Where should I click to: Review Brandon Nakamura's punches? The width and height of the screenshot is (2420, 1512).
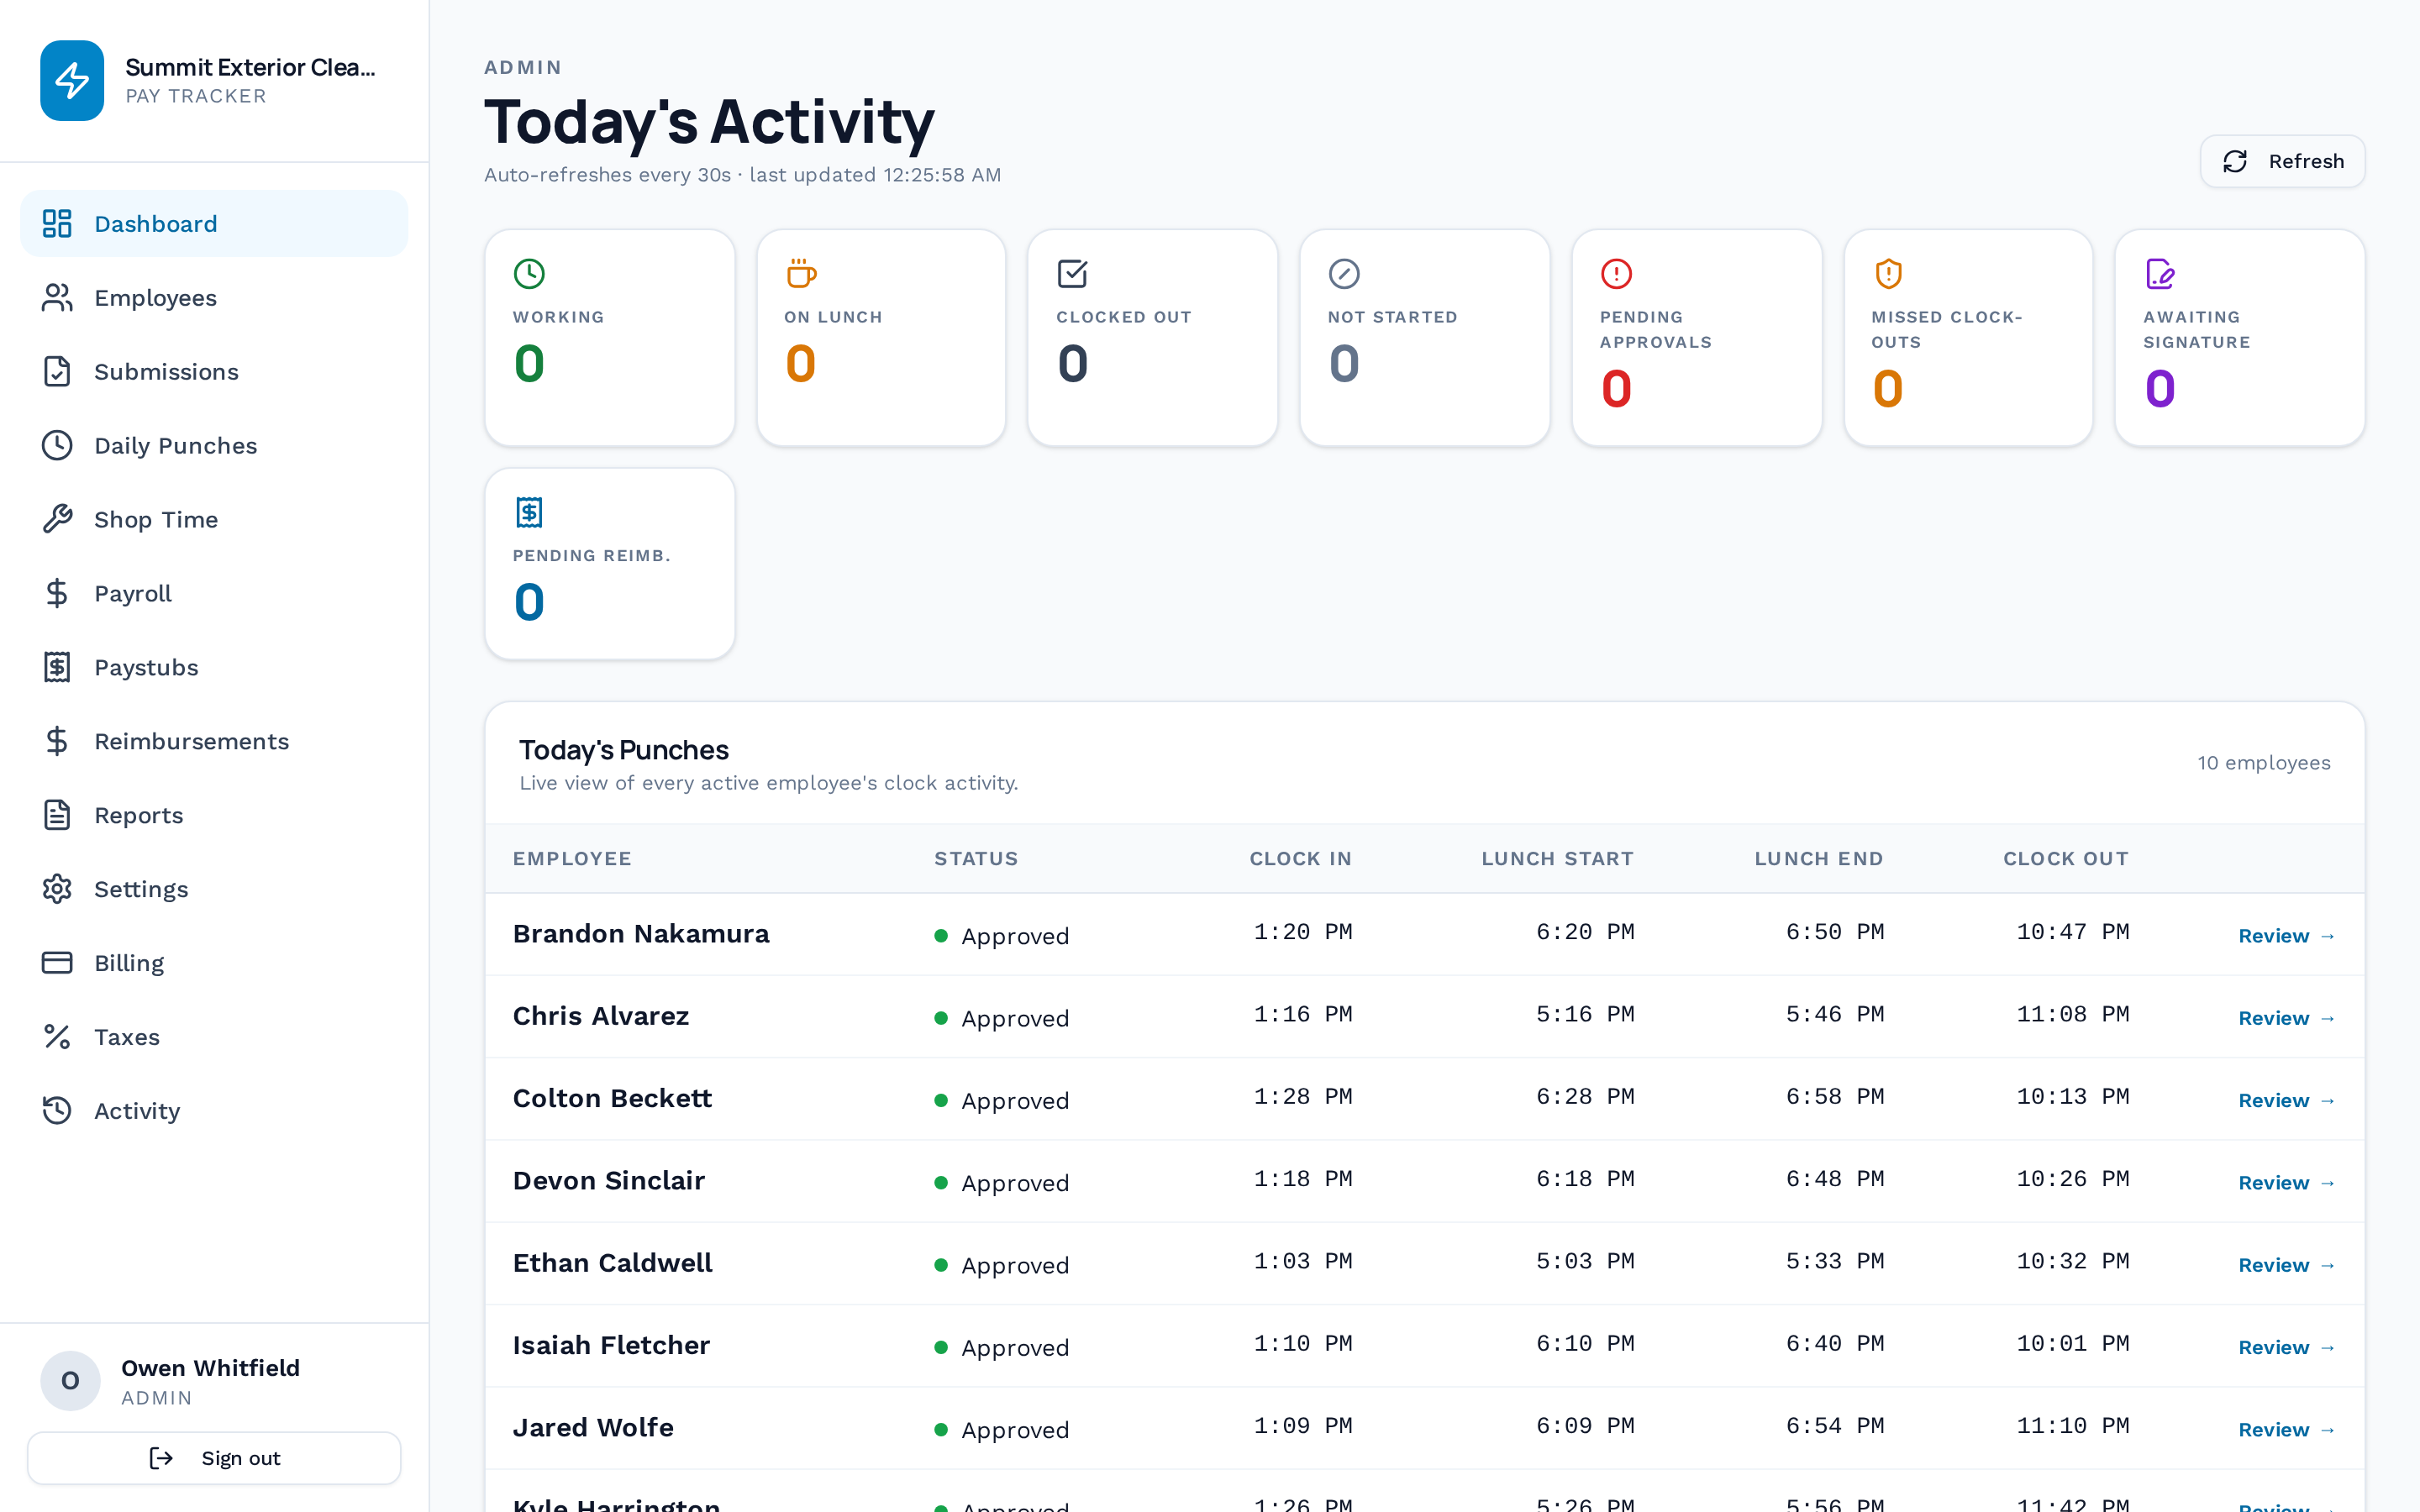pyautogui.click(x=2286, y=936)
